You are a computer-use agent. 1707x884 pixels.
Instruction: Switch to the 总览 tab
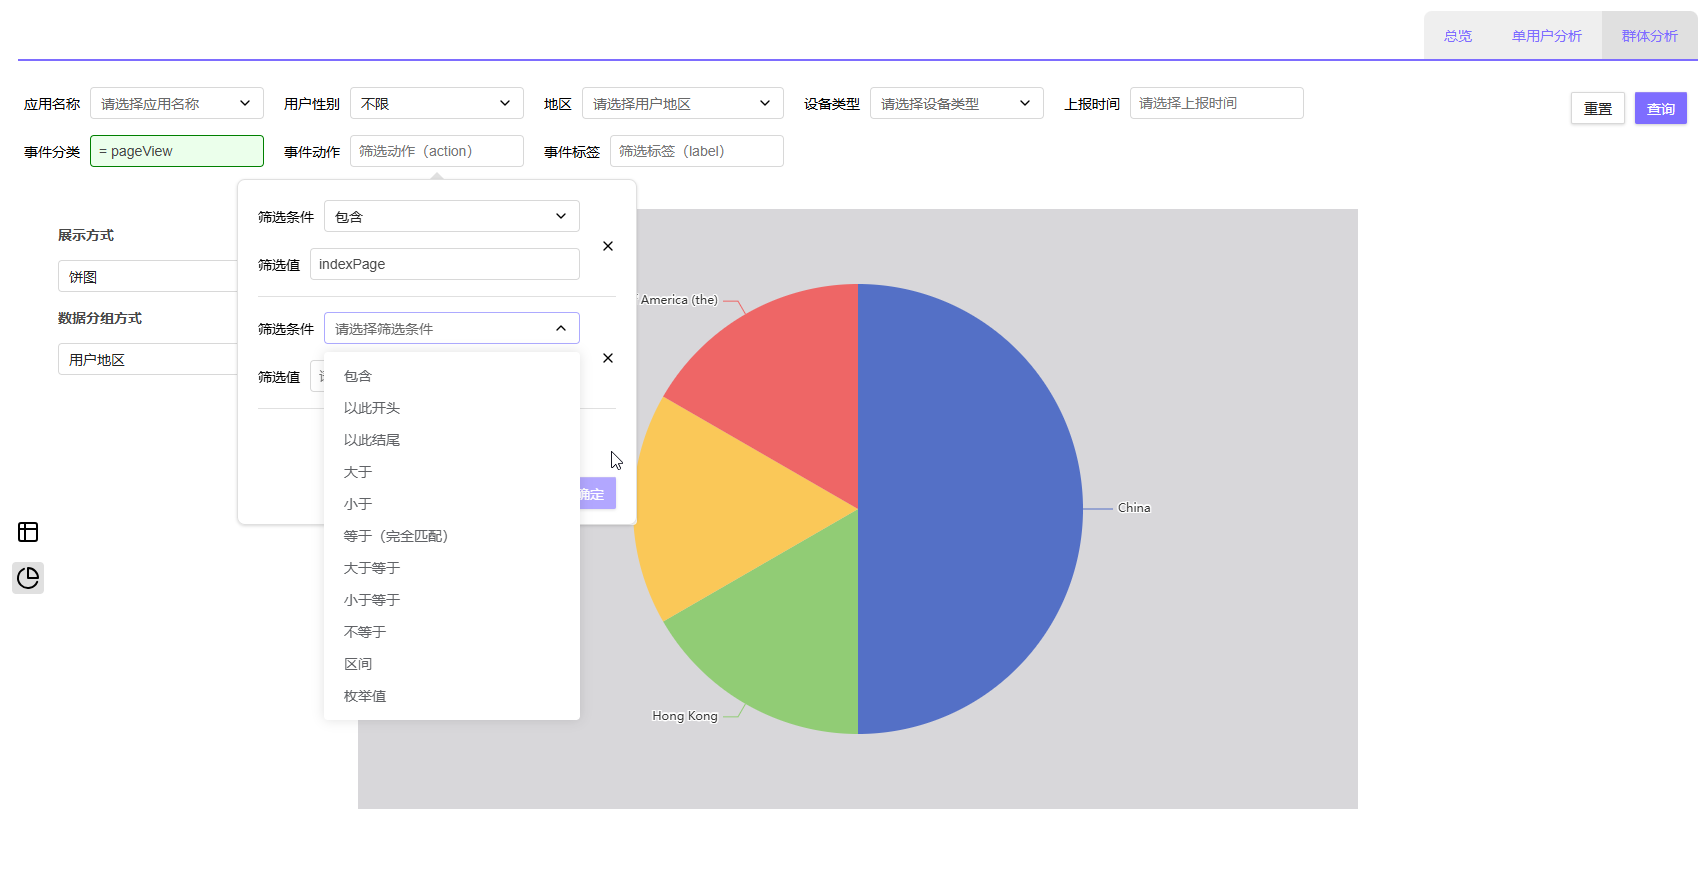pyautogui.click(x=1458, y=36)
